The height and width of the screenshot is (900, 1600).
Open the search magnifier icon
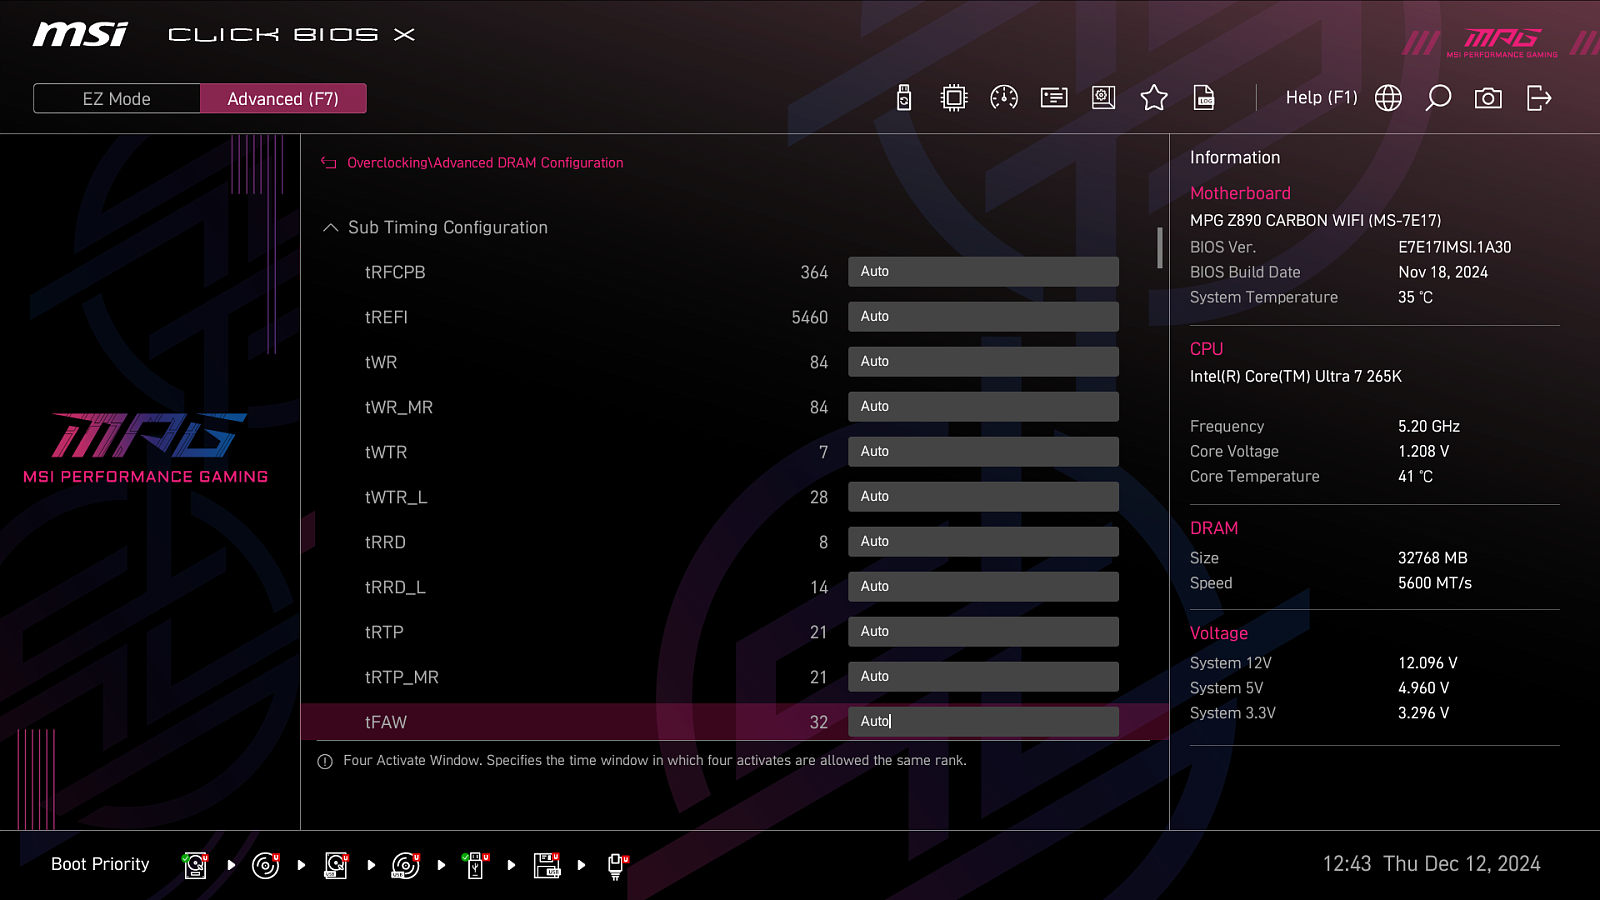point(1438,98)
